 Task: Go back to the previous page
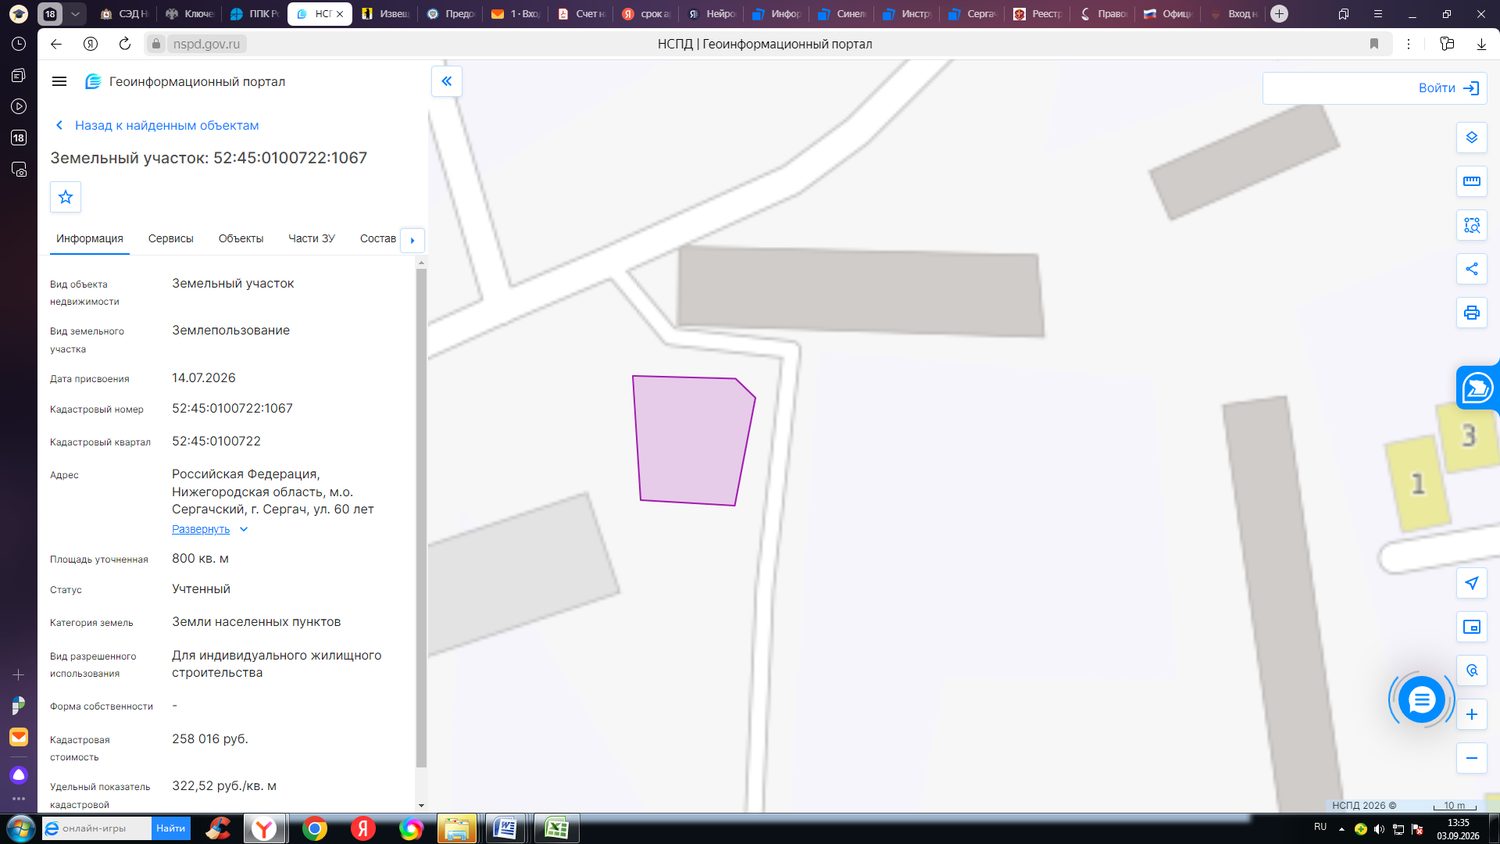pos(56,44)
